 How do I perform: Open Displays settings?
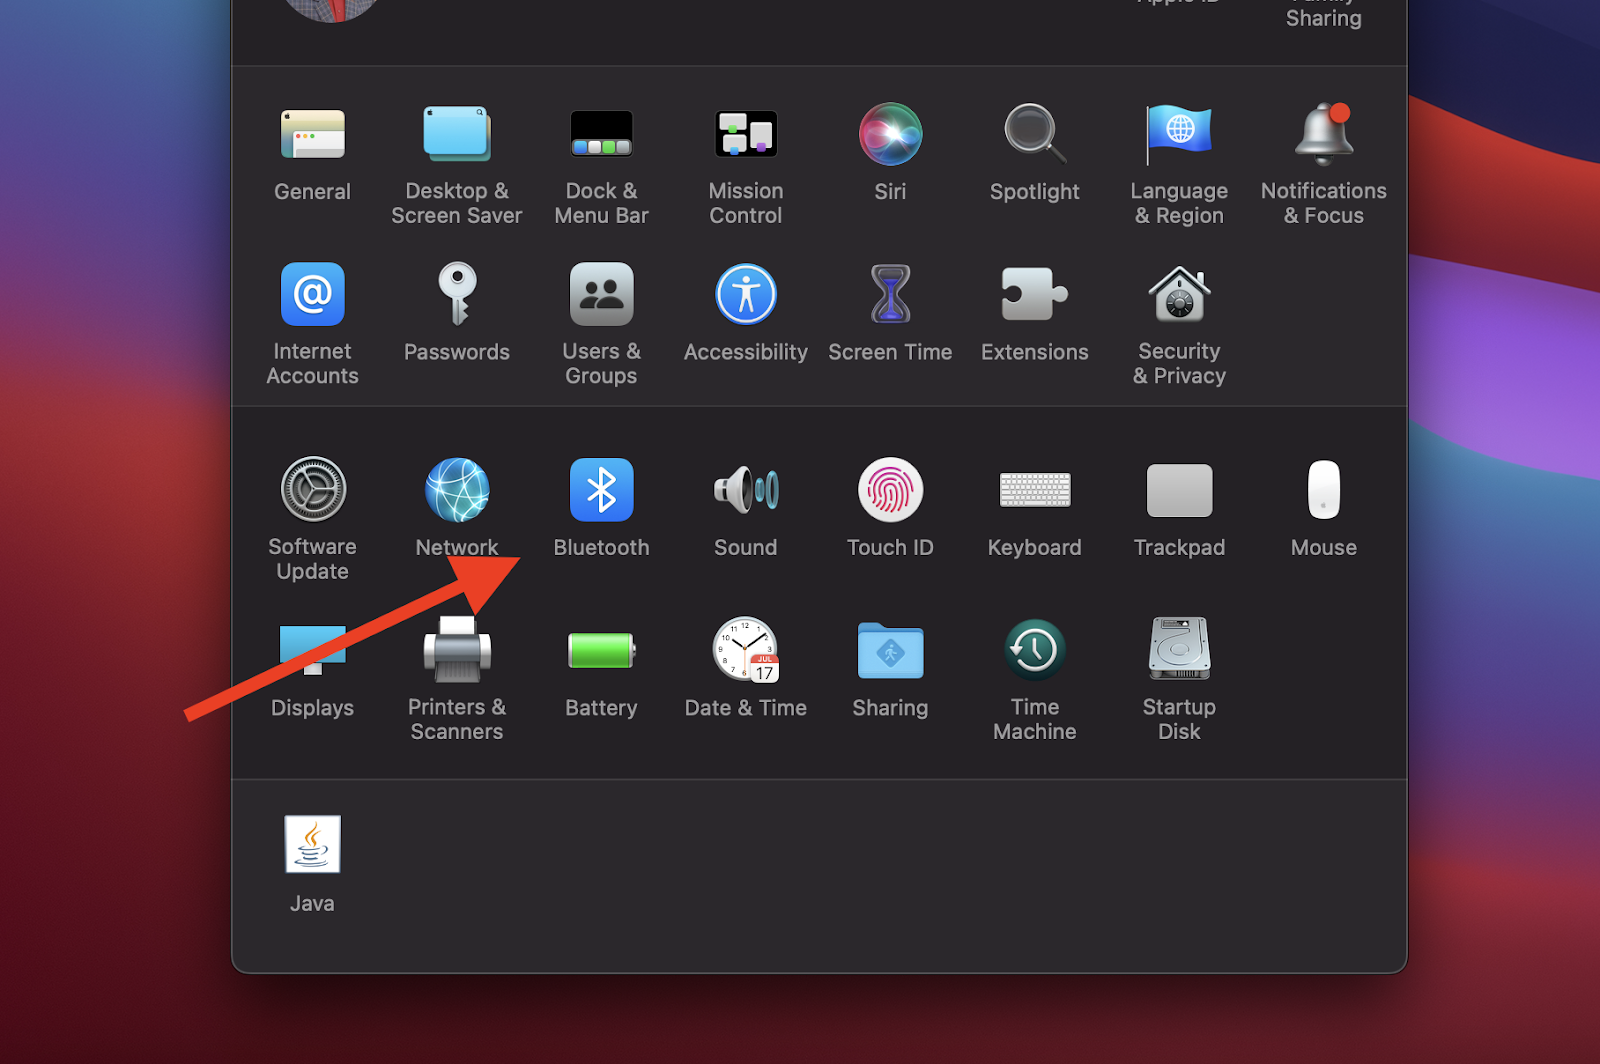click(x=313, y=650)
